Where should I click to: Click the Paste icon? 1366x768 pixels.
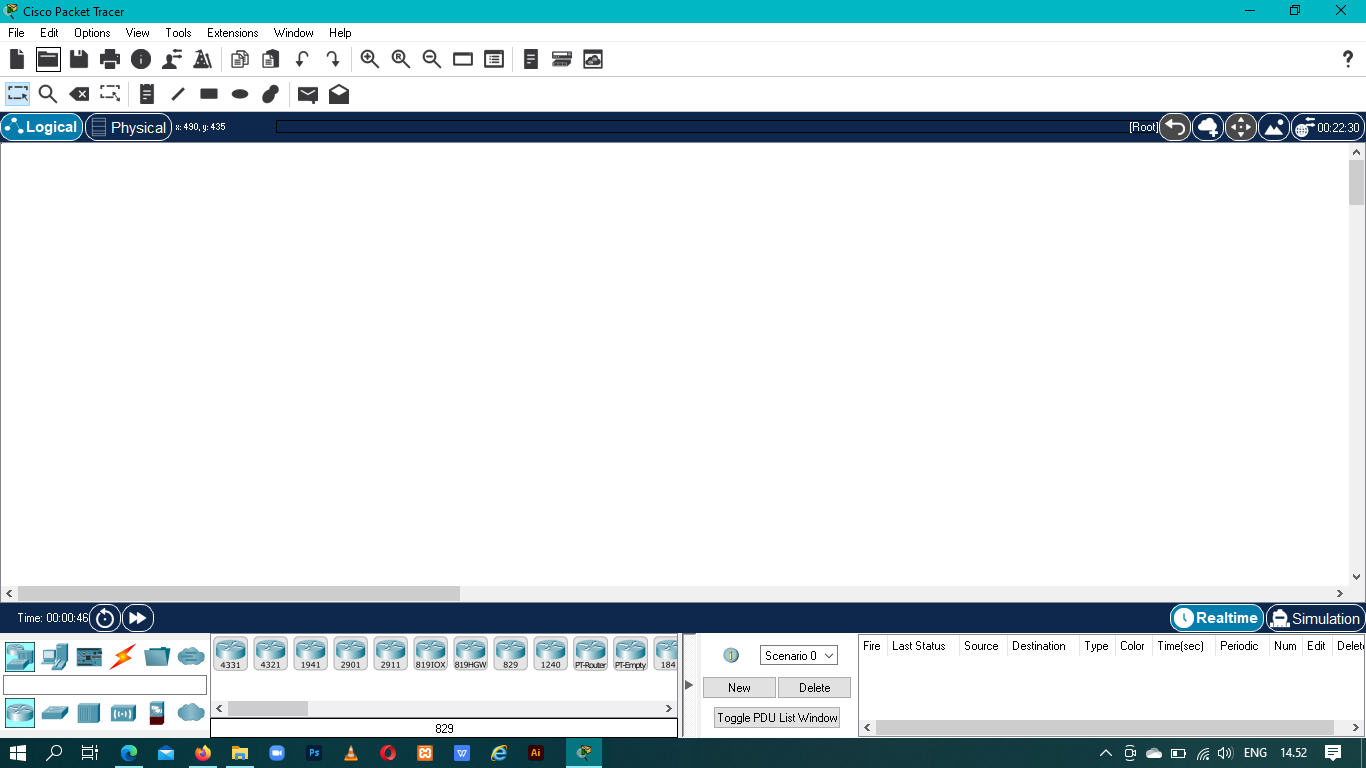click(271, 59)
